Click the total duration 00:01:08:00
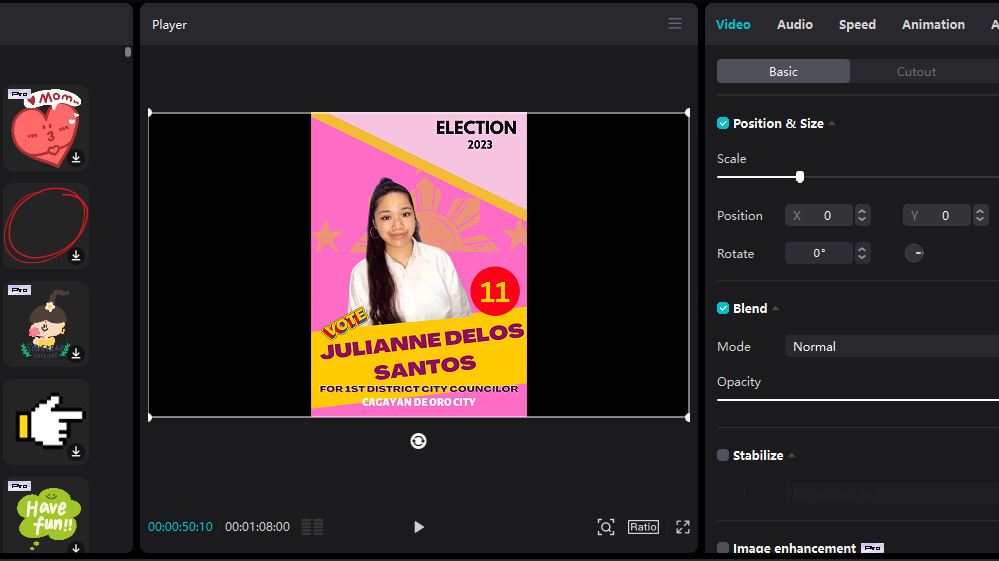The width and height of the screenshot is (999, 561). pos(257,527)
